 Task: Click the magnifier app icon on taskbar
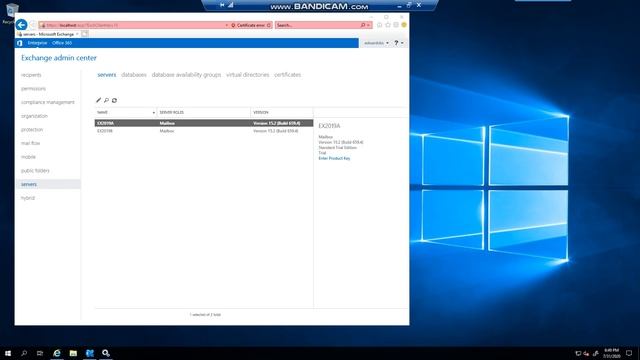(x=106, y=353)
